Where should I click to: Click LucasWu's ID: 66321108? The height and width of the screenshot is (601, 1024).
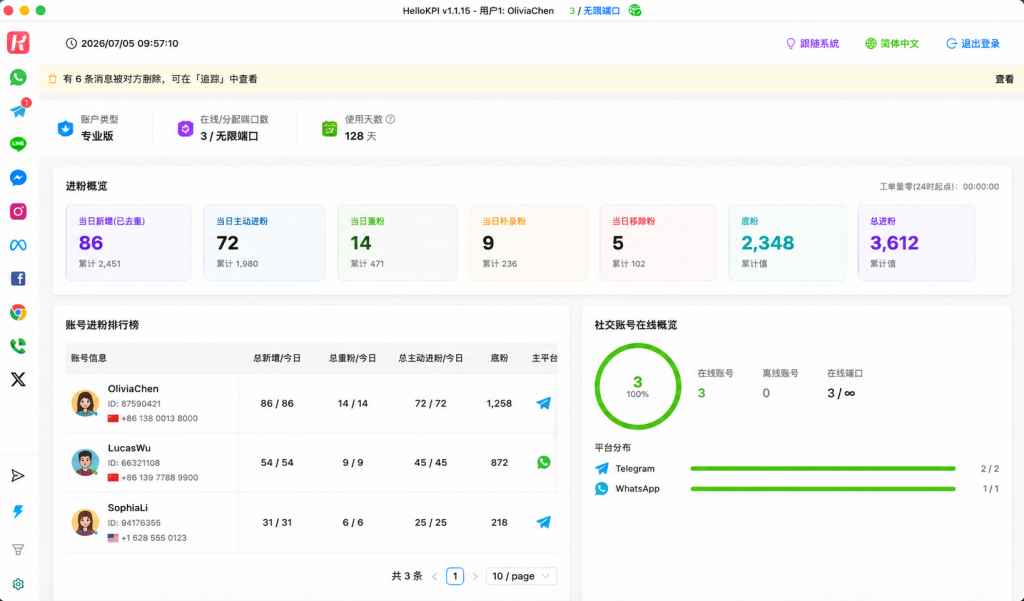(x=134, y=463)
